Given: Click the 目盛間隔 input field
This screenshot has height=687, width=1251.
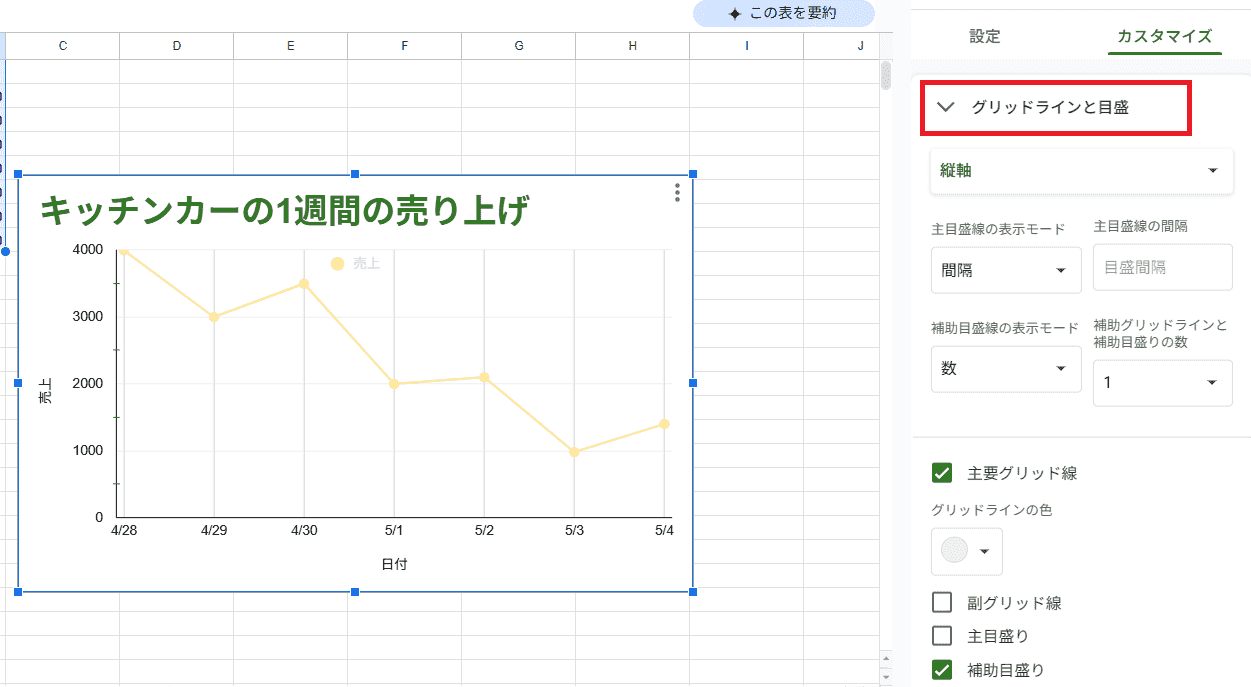Looking at the screenshot, I should coord(1162,267).
